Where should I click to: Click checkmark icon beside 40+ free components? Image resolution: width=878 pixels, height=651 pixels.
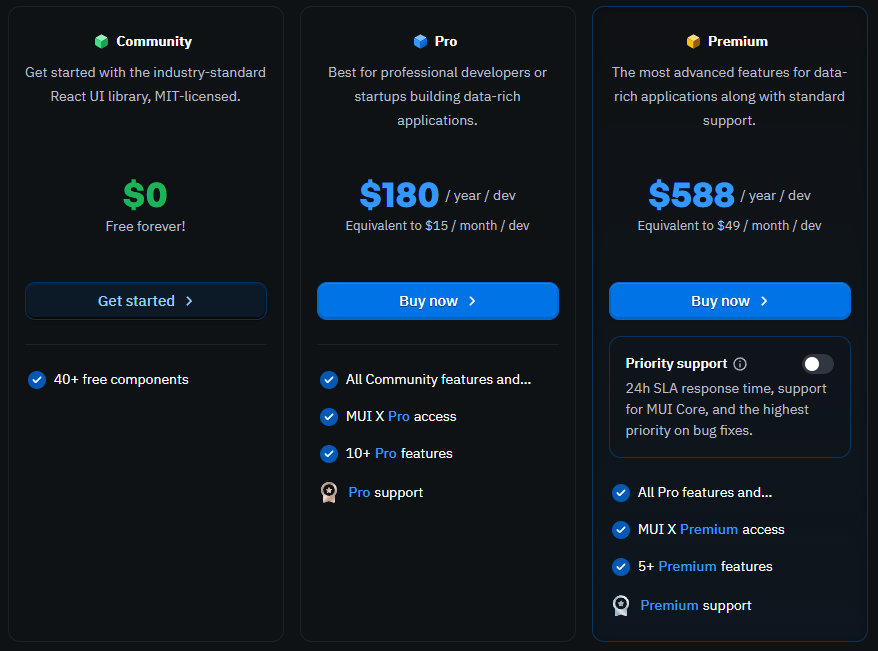pos(37,380)
